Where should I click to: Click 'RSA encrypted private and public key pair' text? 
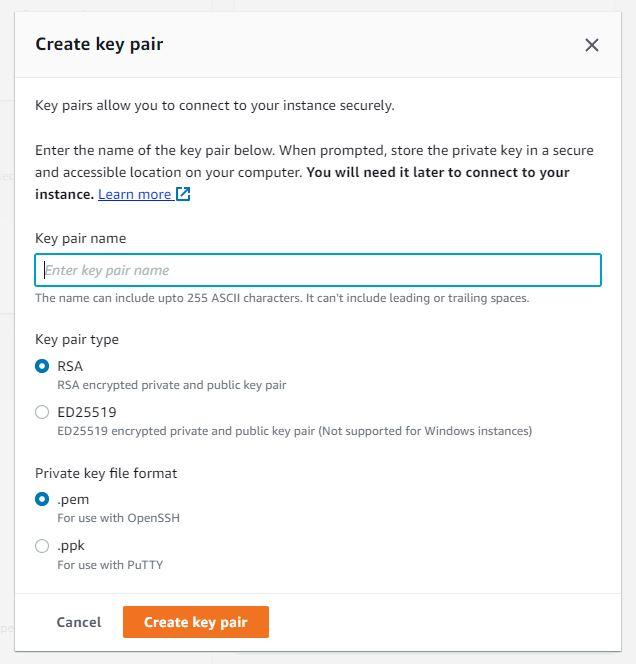click(171, 385)
